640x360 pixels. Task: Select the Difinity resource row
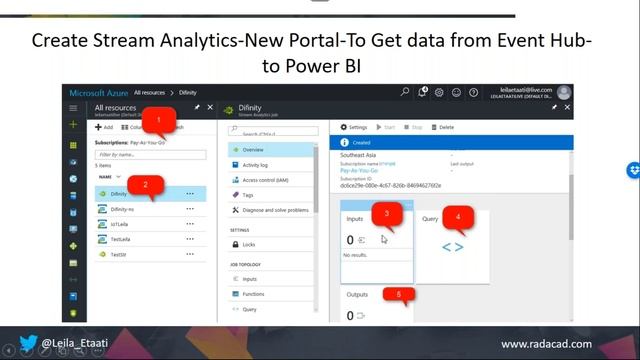(151, 194)
